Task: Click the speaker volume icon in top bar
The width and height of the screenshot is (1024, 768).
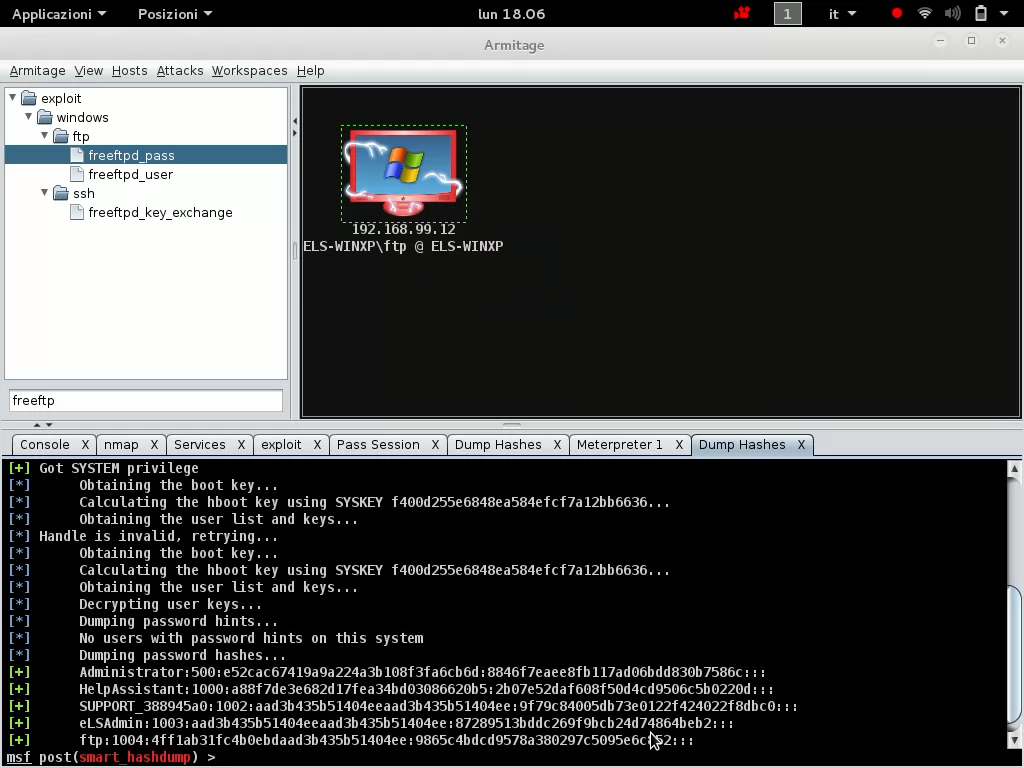Action: point(953,14)
